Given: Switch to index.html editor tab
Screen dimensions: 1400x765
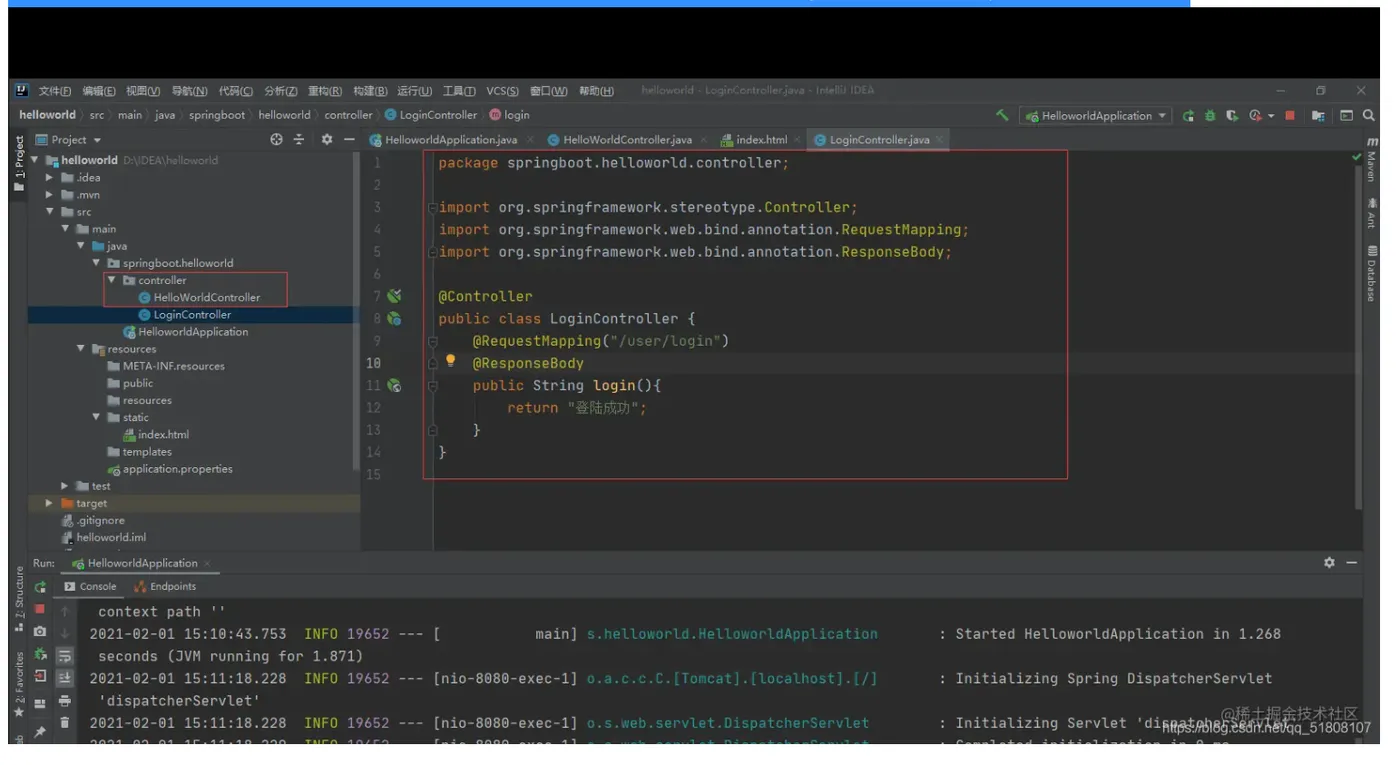Looking at the screenshot, I should 761,140.
